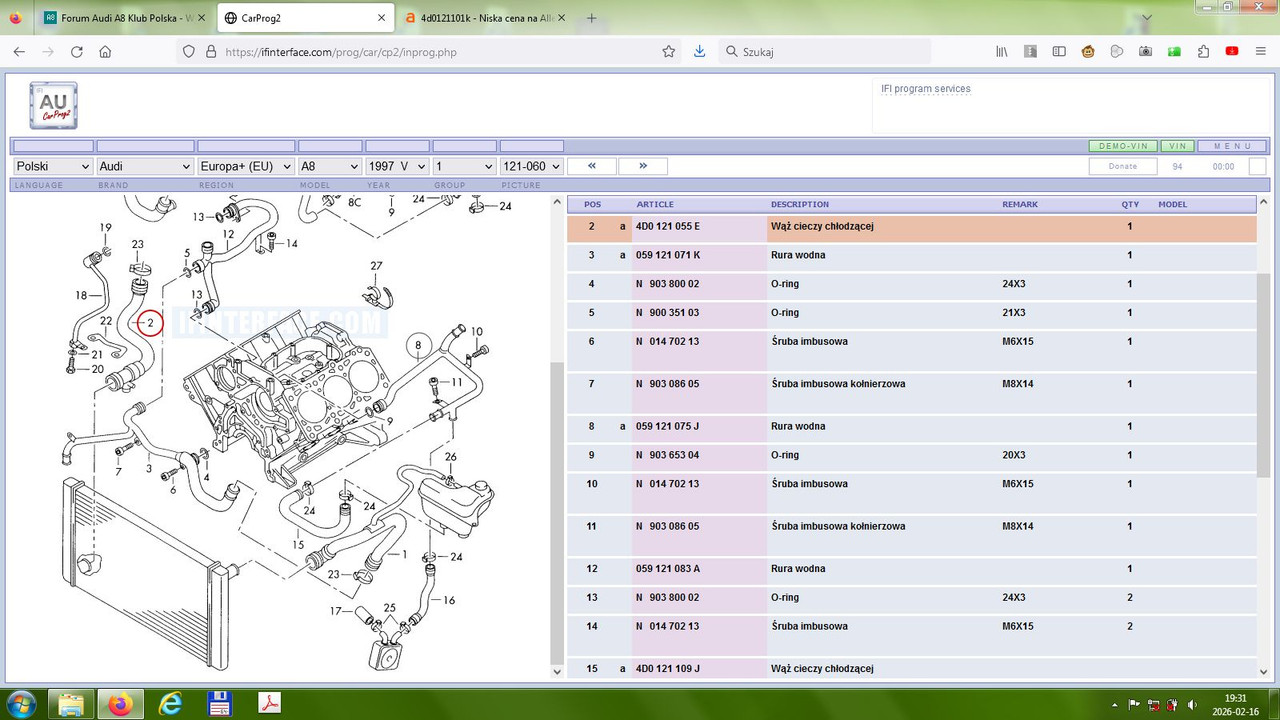Open the Firefox hamburger menu
1280x720 pixels.
click(1260, 52)
